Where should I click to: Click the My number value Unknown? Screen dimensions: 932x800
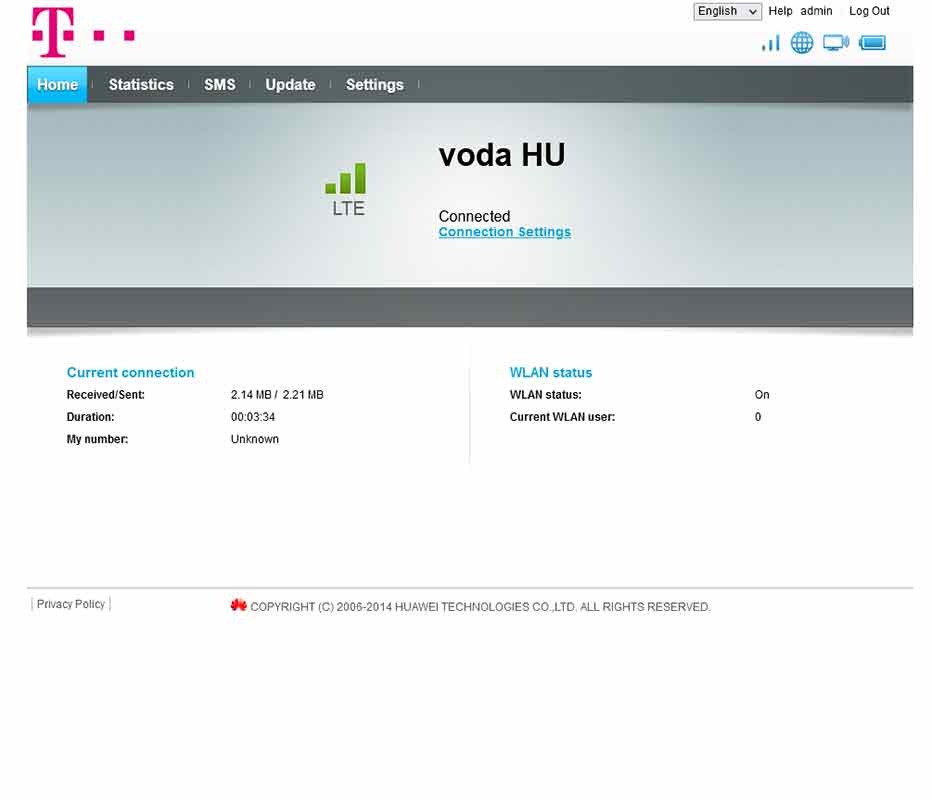tap(254, 439)
